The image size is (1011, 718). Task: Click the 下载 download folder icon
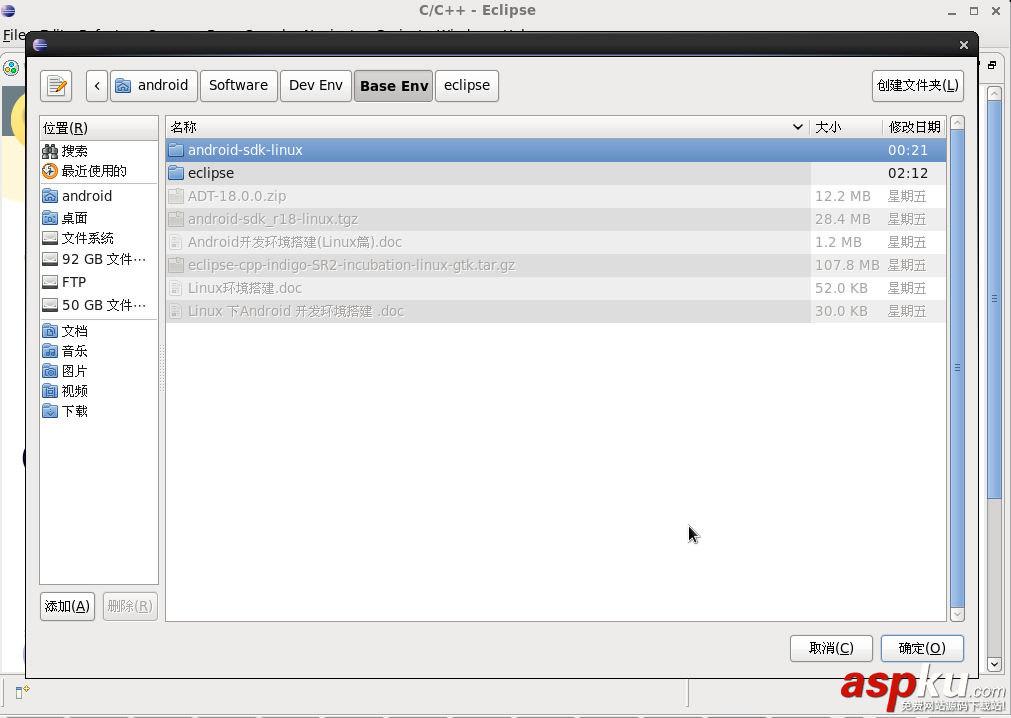coord(50,411)
